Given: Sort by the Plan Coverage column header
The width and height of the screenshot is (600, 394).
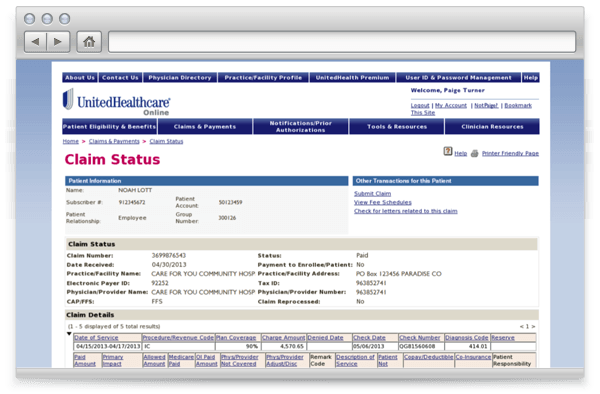Looking at the screenshot, I should click(236, 338).
